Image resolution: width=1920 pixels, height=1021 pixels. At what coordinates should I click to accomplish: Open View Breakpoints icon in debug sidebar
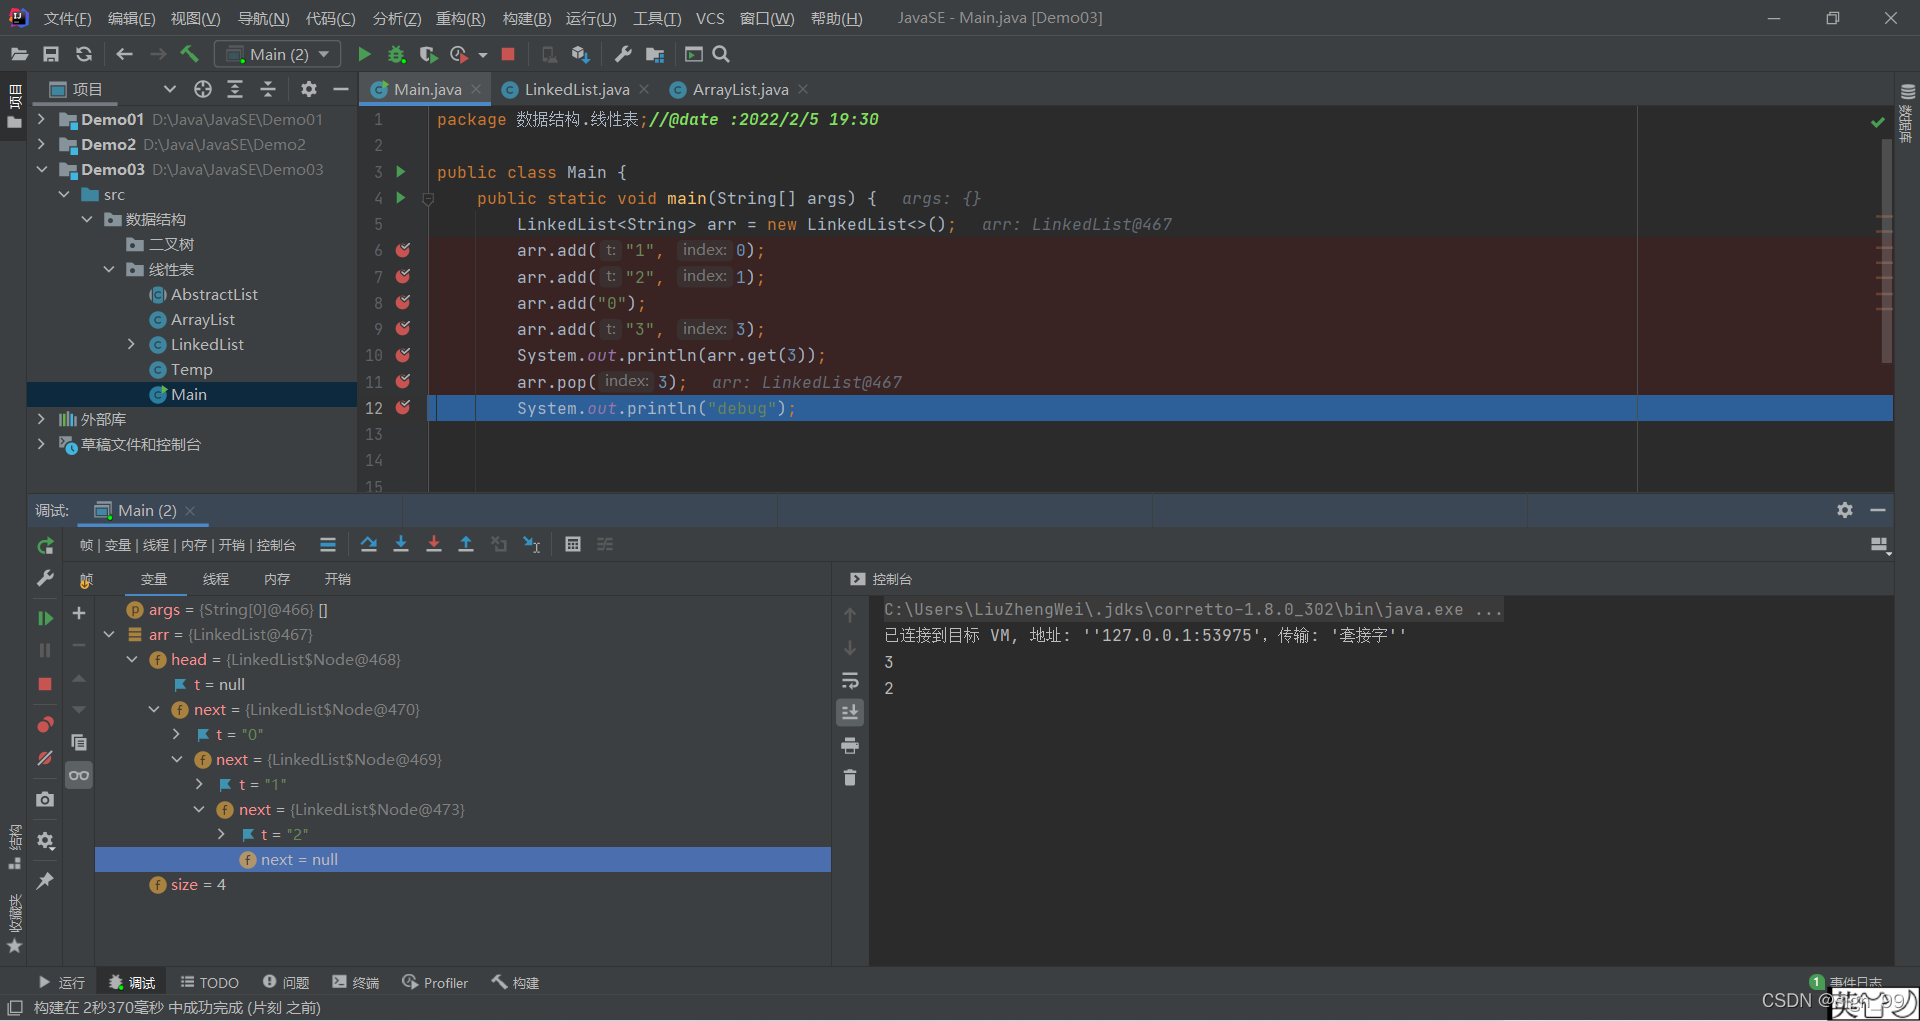tap(45, 725)
